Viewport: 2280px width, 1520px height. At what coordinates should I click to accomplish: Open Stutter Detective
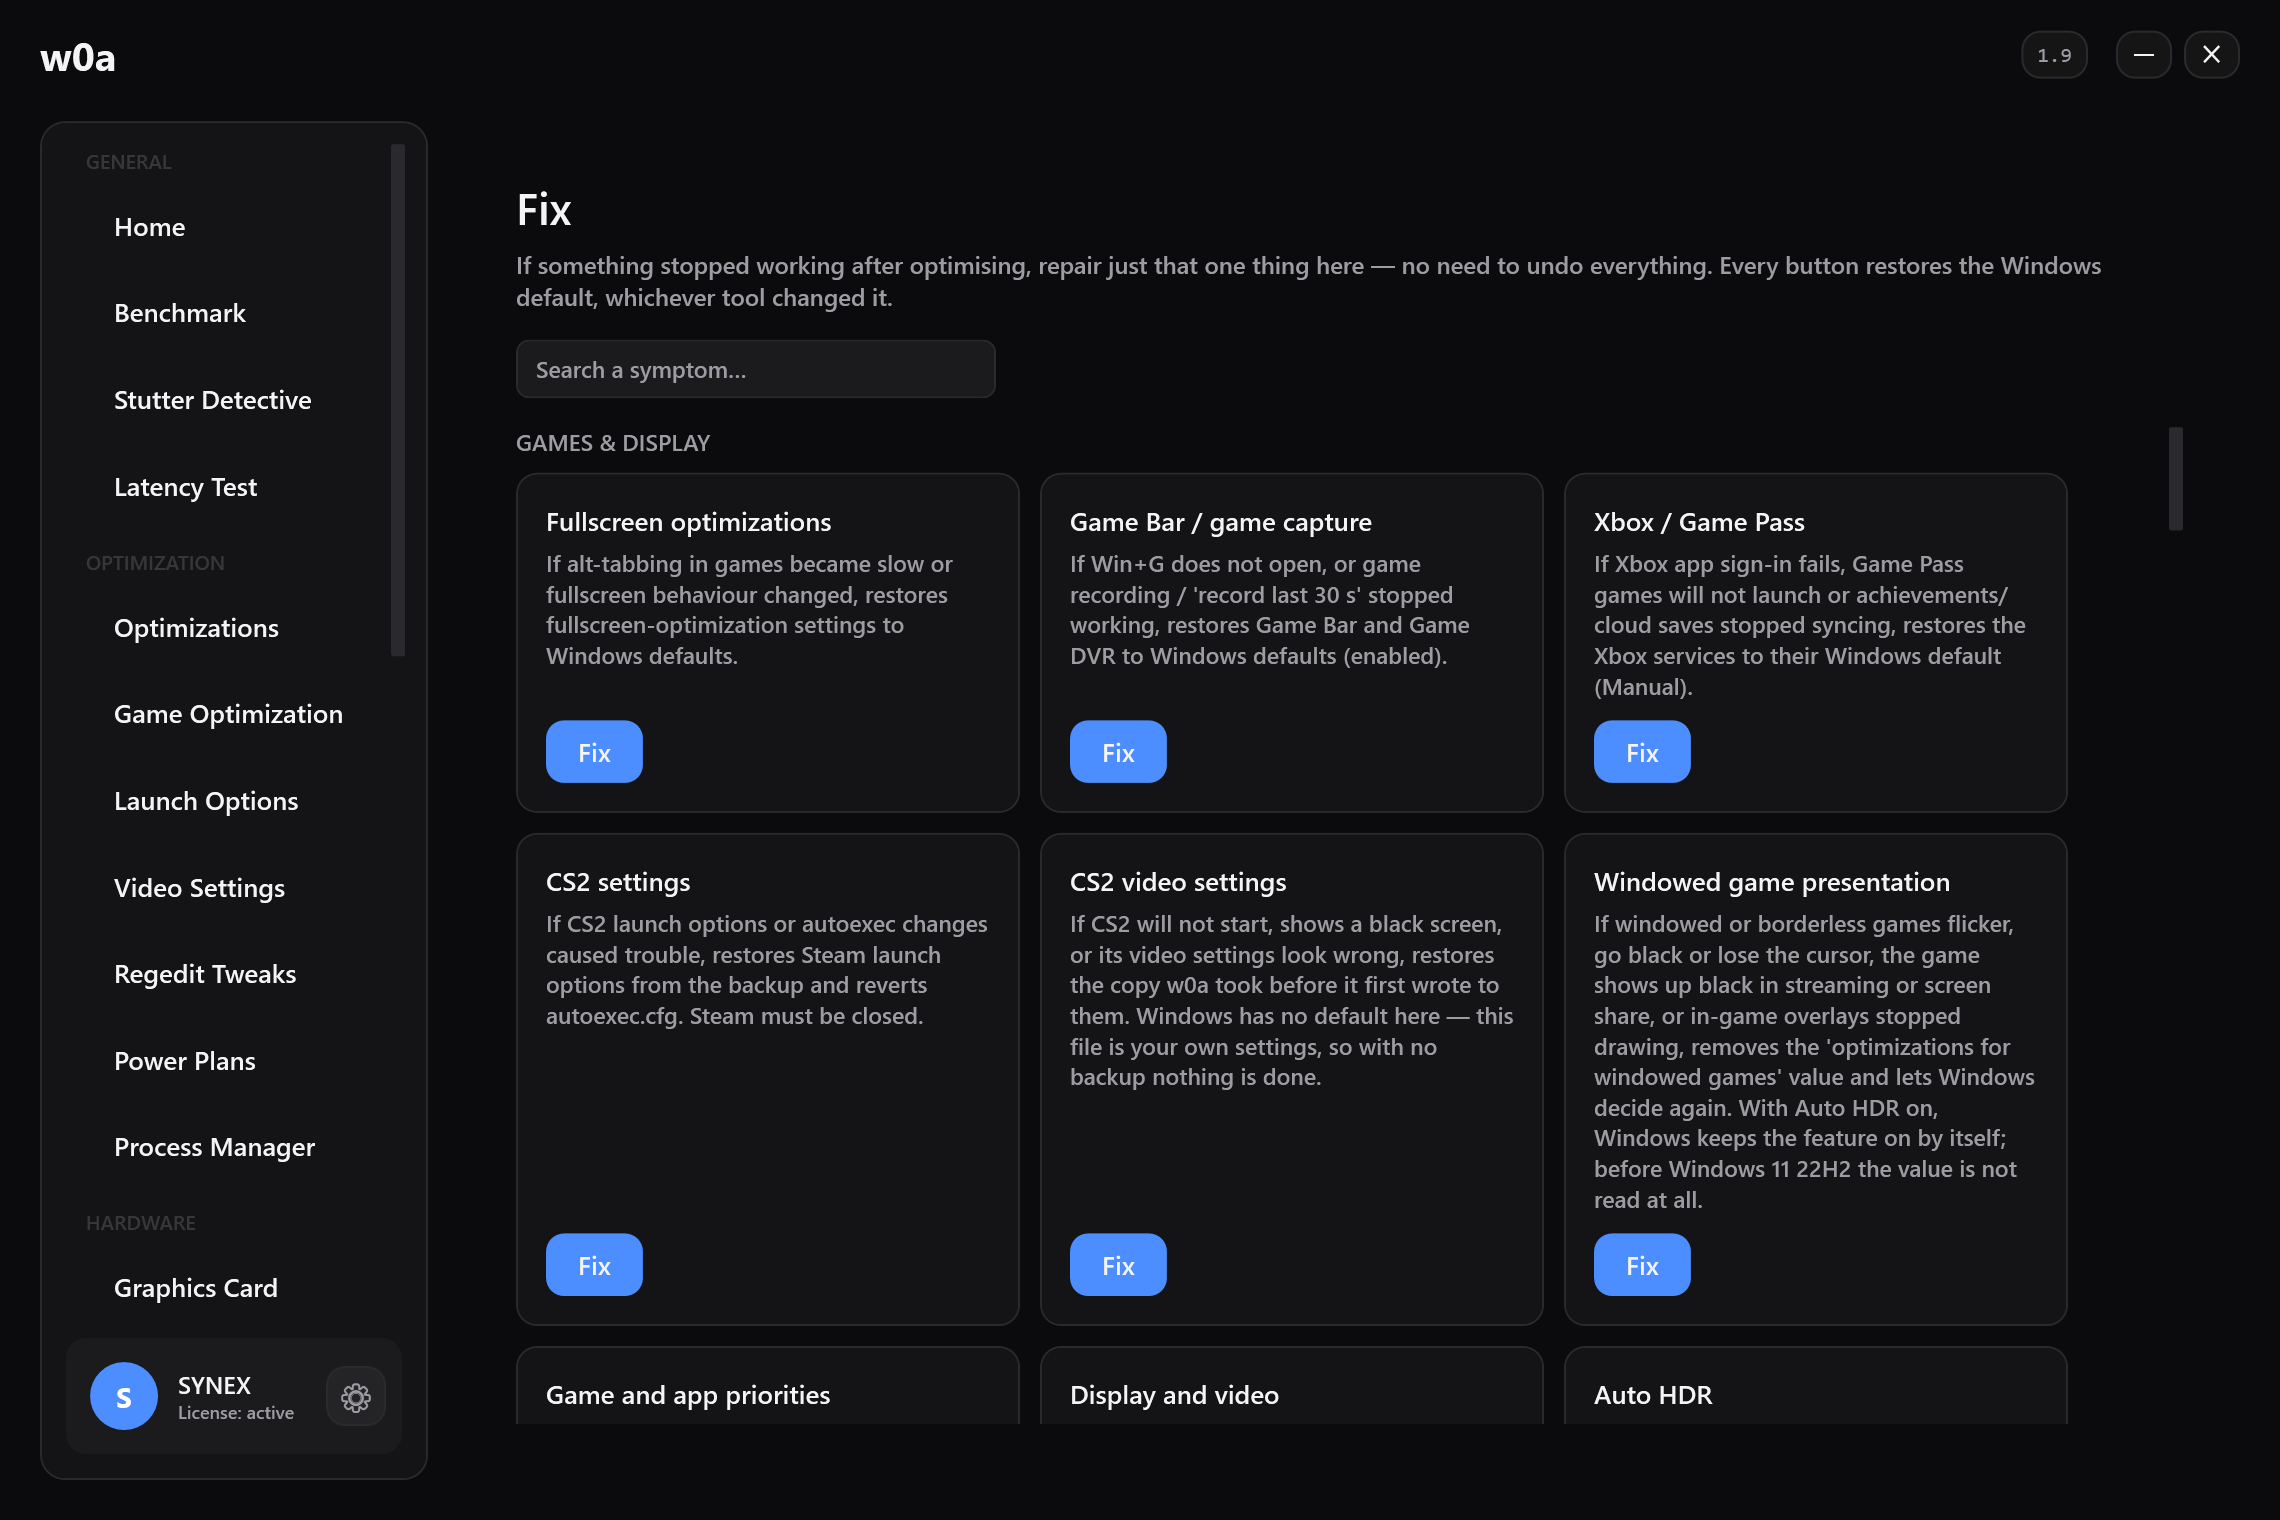[213, 400]
